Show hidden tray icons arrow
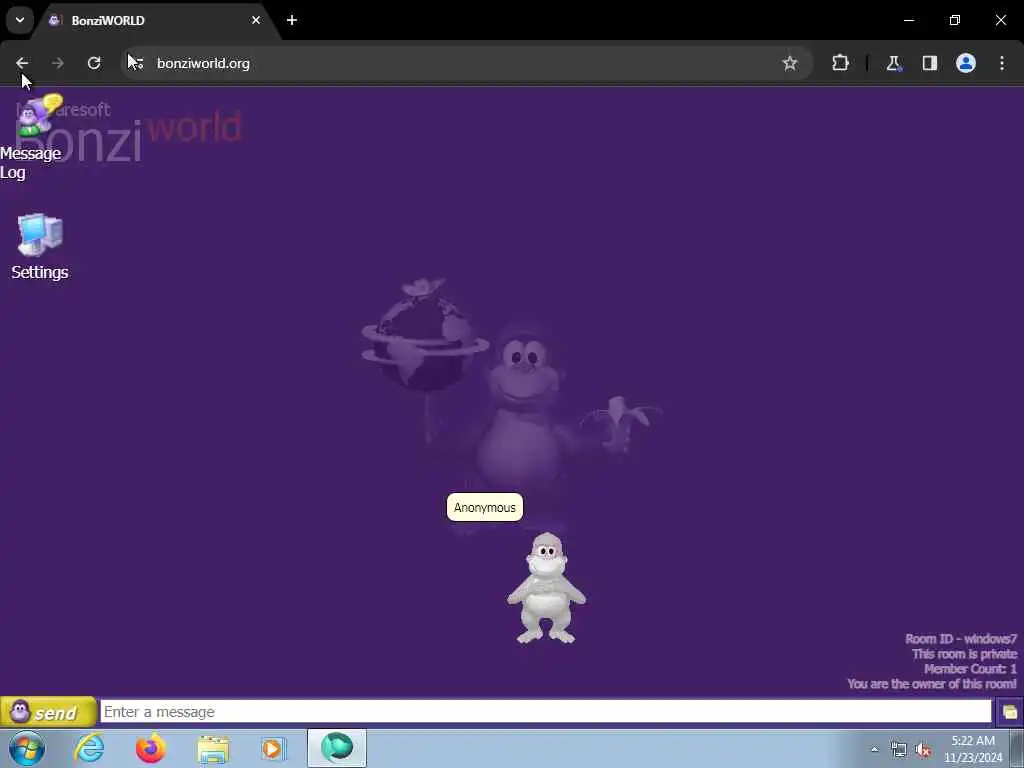Screen dimensions: 1024x768 click(x=874, y=749)
